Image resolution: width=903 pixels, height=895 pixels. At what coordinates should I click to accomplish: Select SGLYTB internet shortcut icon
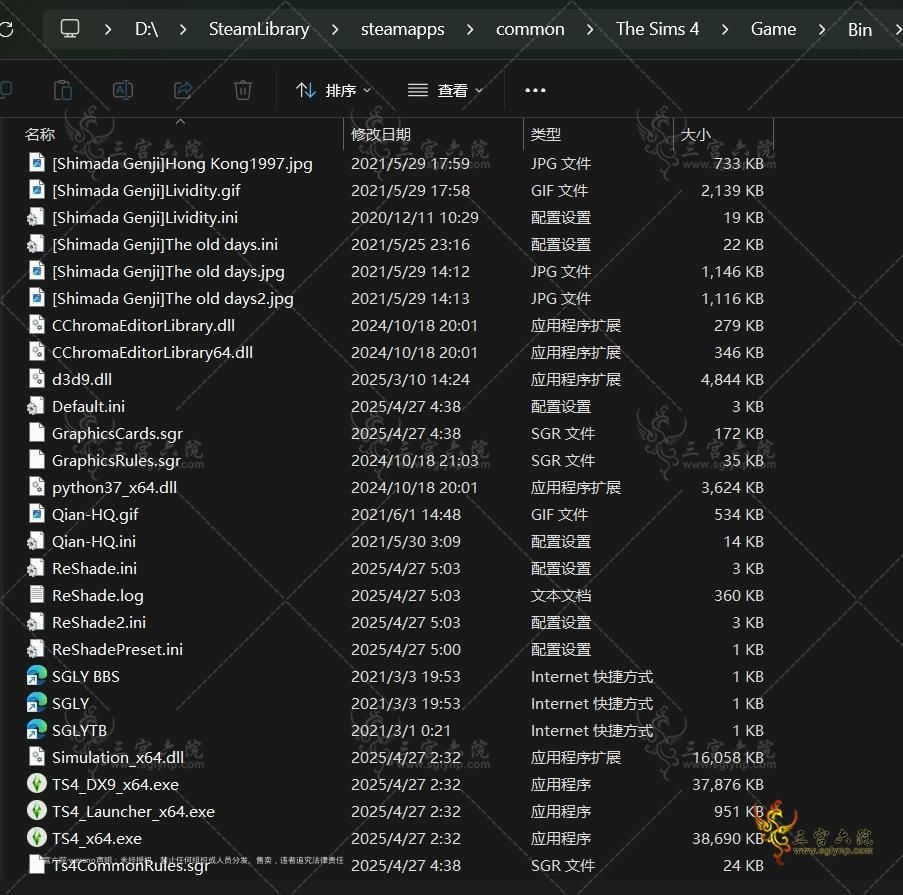coord(37,730)
